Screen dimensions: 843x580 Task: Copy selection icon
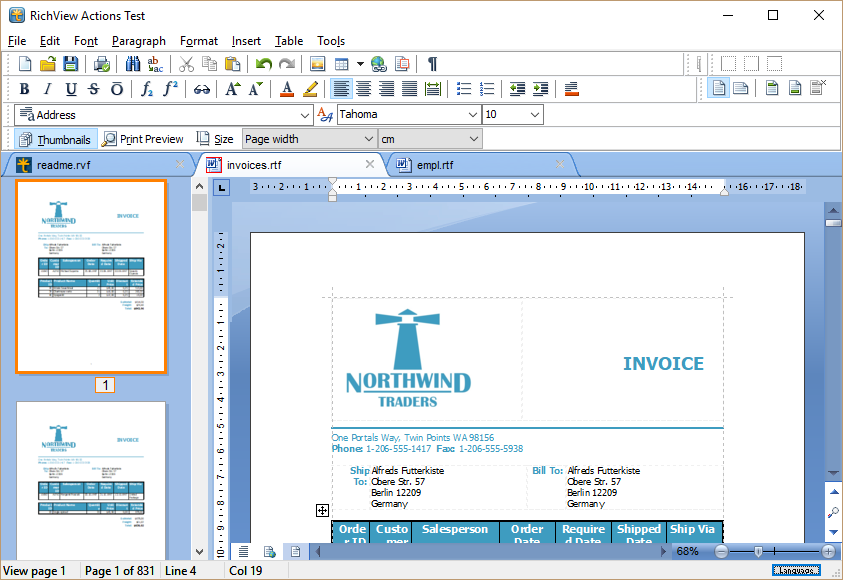coord(209,64)
